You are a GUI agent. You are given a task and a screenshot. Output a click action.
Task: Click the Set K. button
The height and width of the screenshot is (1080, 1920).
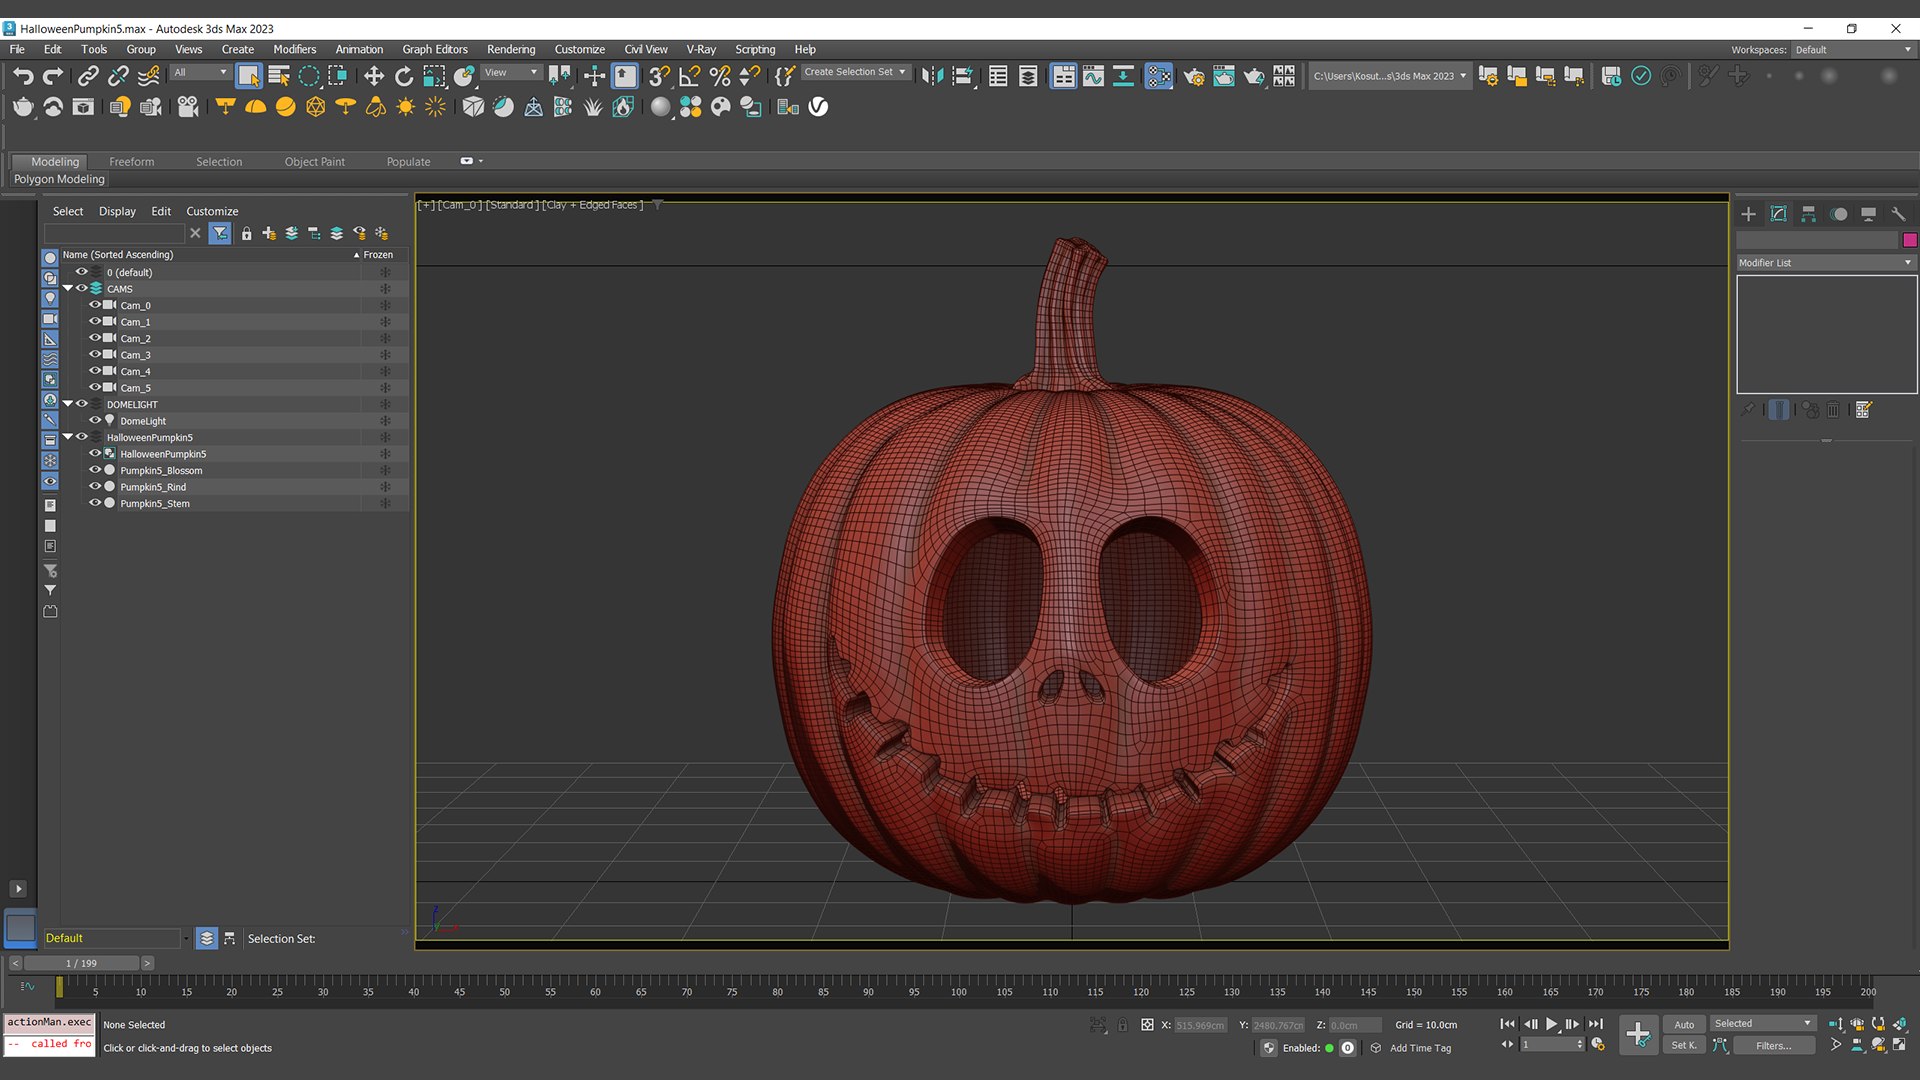tap(1684, 1045)
